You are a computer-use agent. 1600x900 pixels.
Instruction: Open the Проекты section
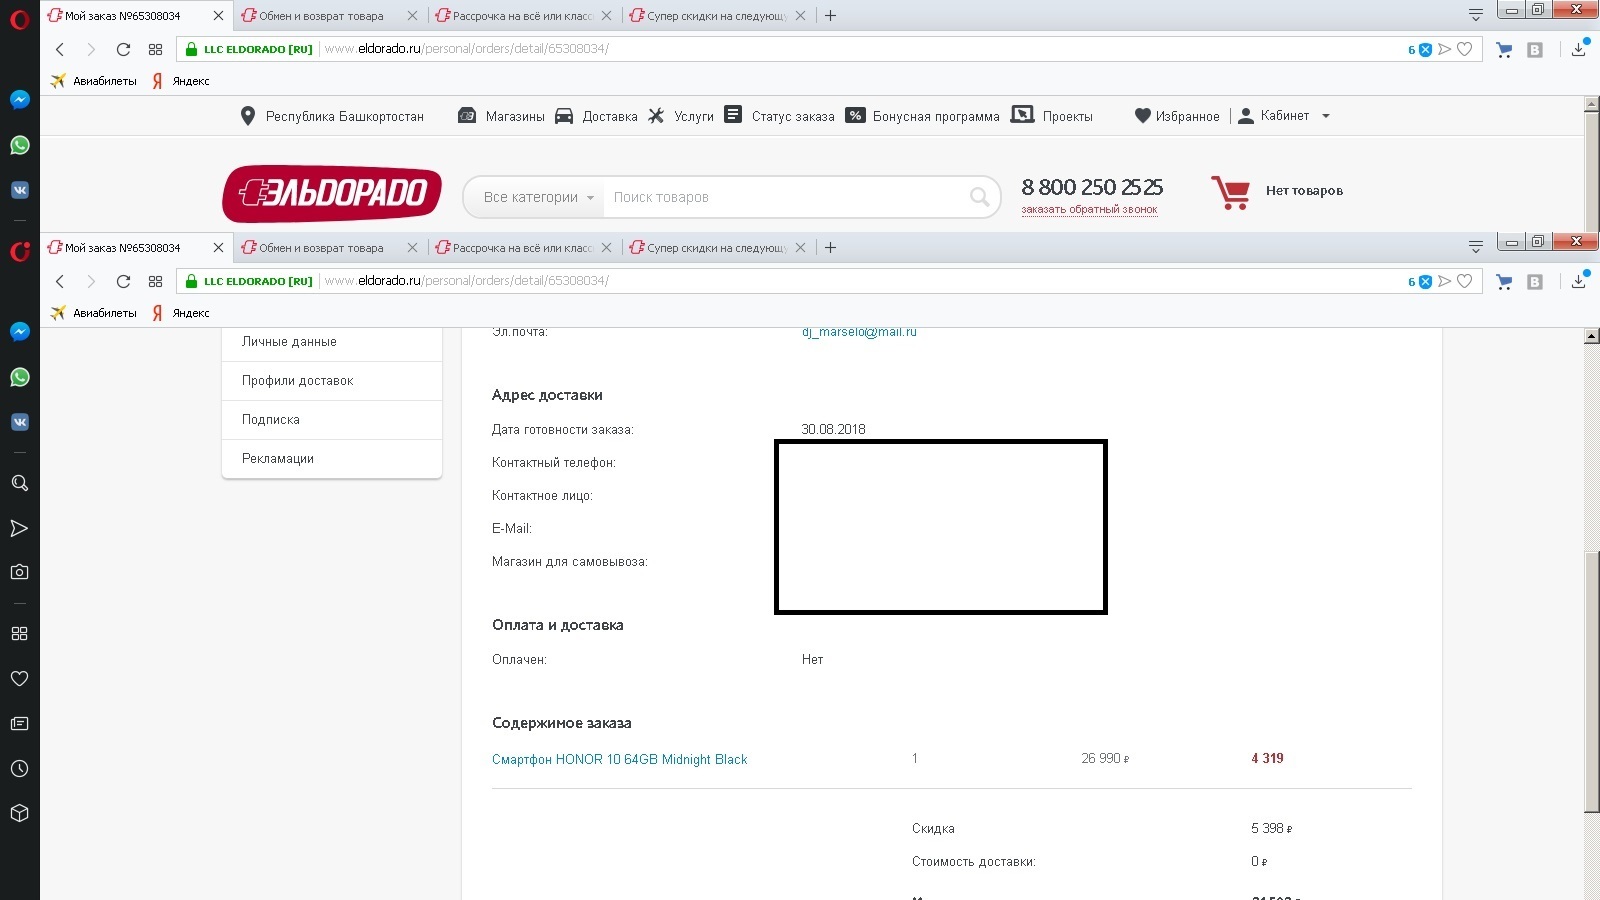pos(1052,116)
